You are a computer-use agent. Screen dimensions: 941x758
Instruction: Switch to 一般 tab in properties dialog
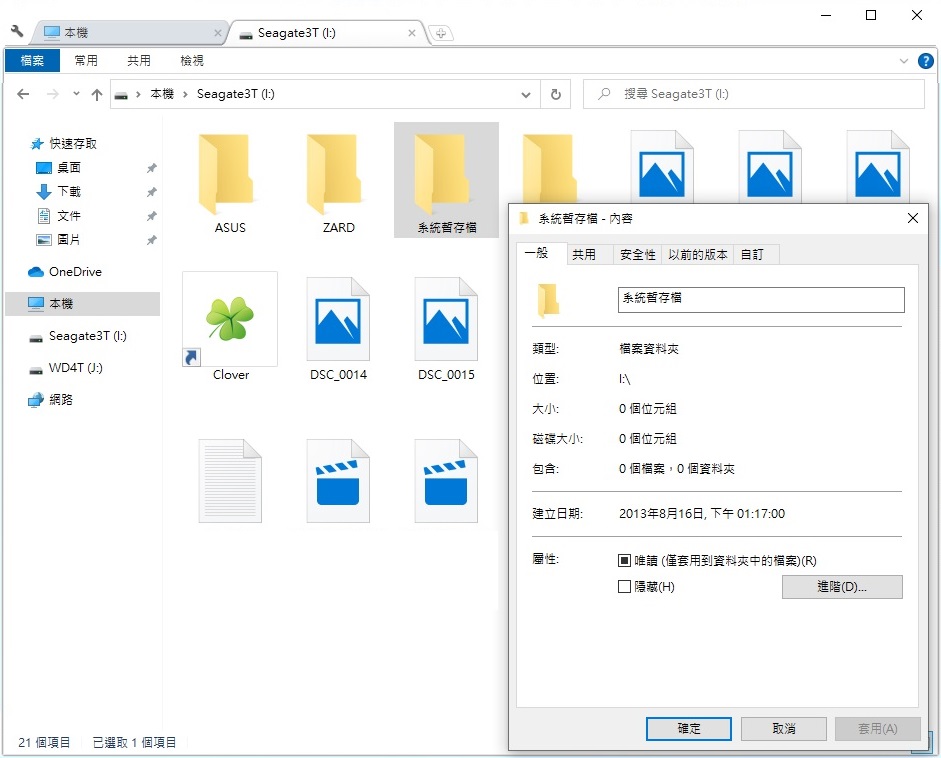[x=541, y=253]
